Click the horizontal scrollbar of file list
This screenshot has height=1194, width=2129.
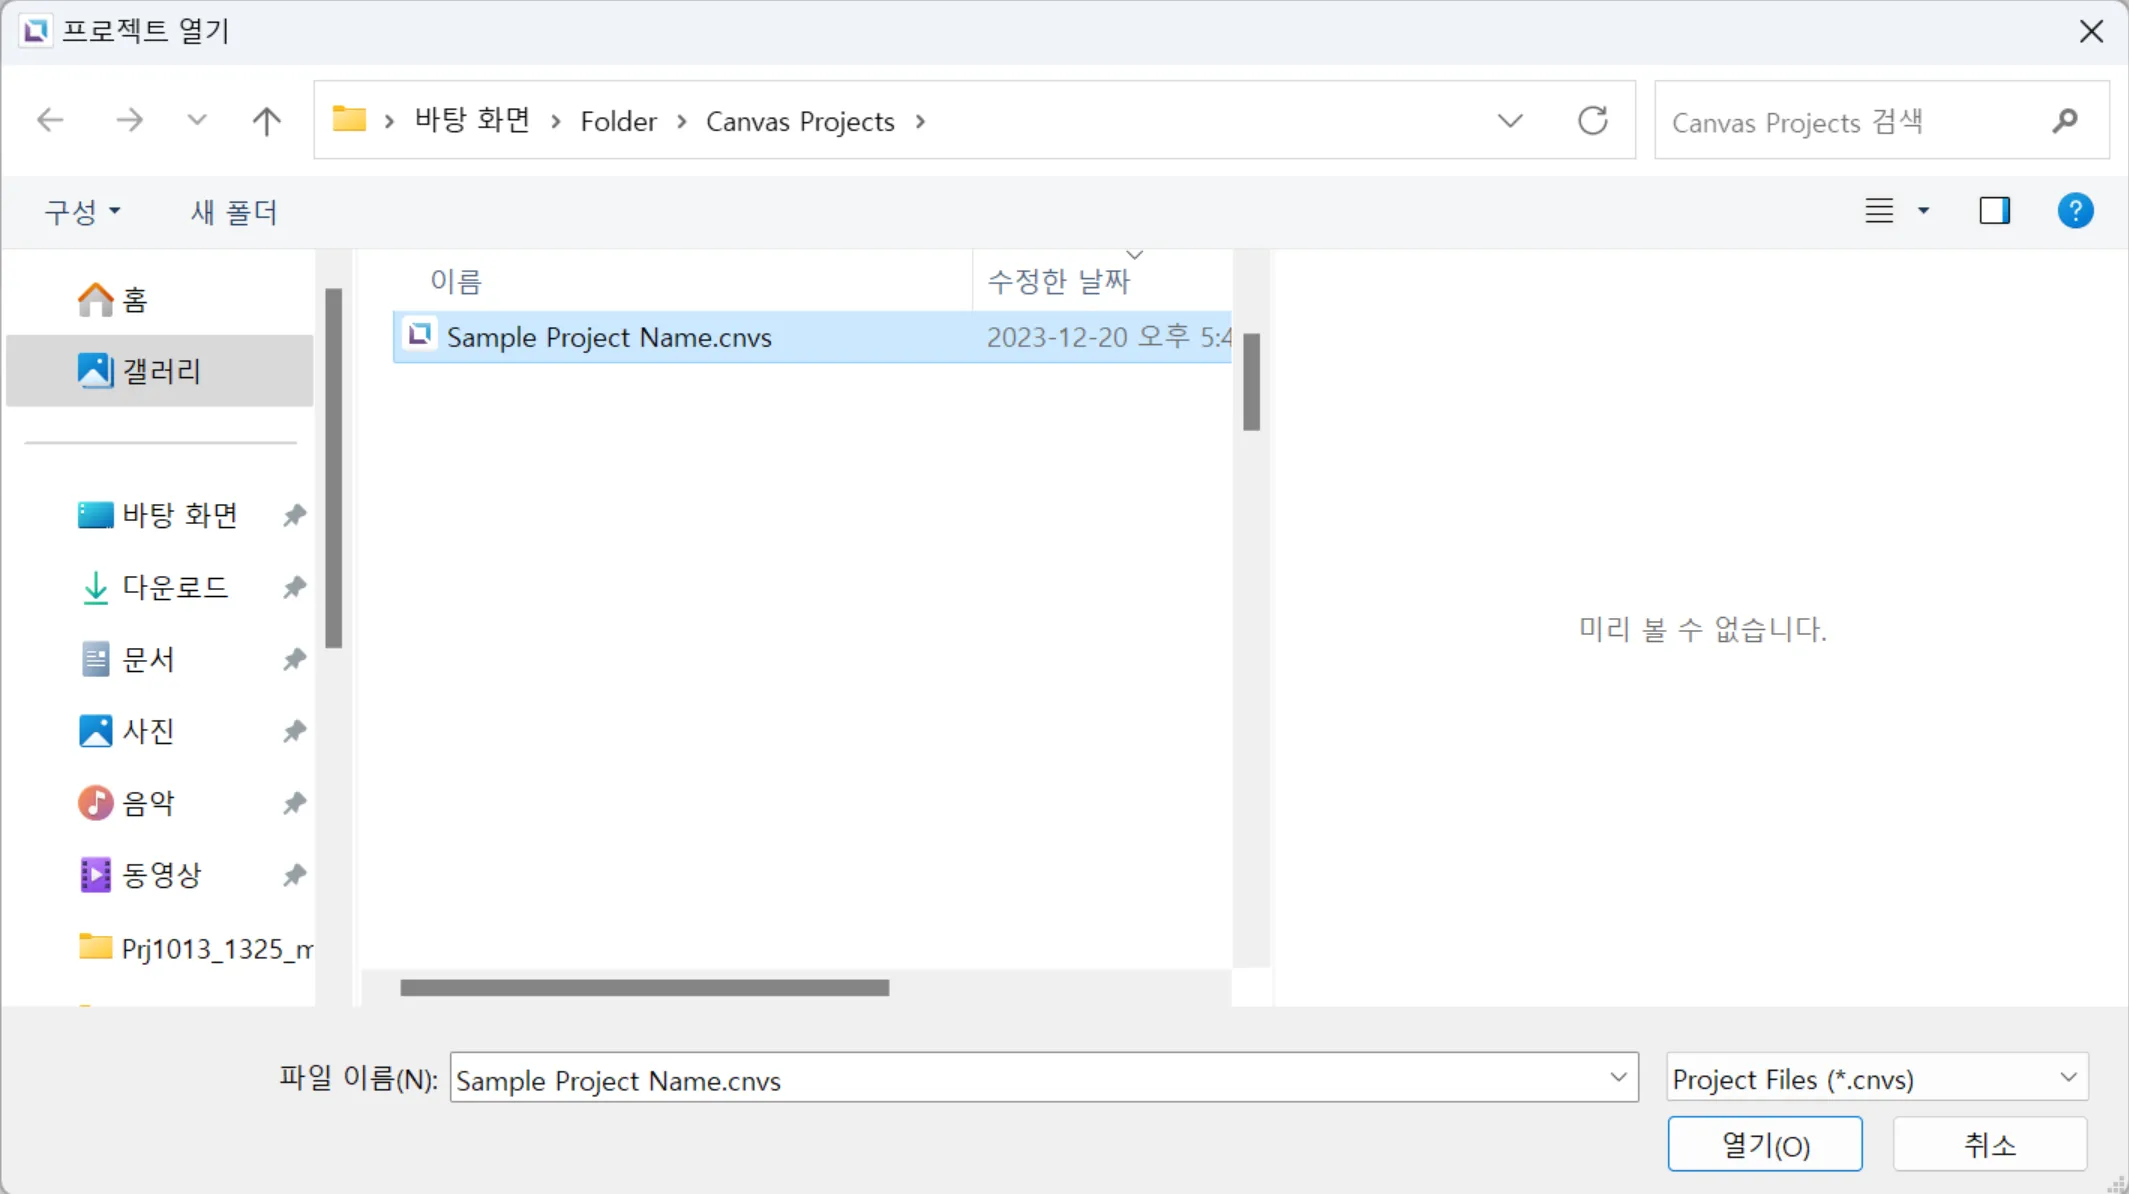pyautogui.click(x=644, y=988)
